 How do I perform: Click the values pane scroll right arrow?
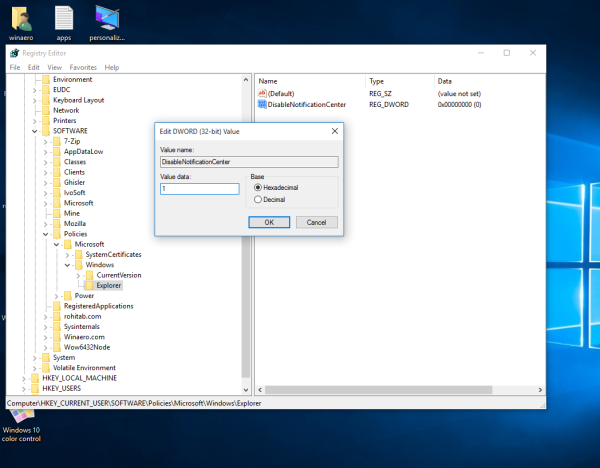pos(540,390)
